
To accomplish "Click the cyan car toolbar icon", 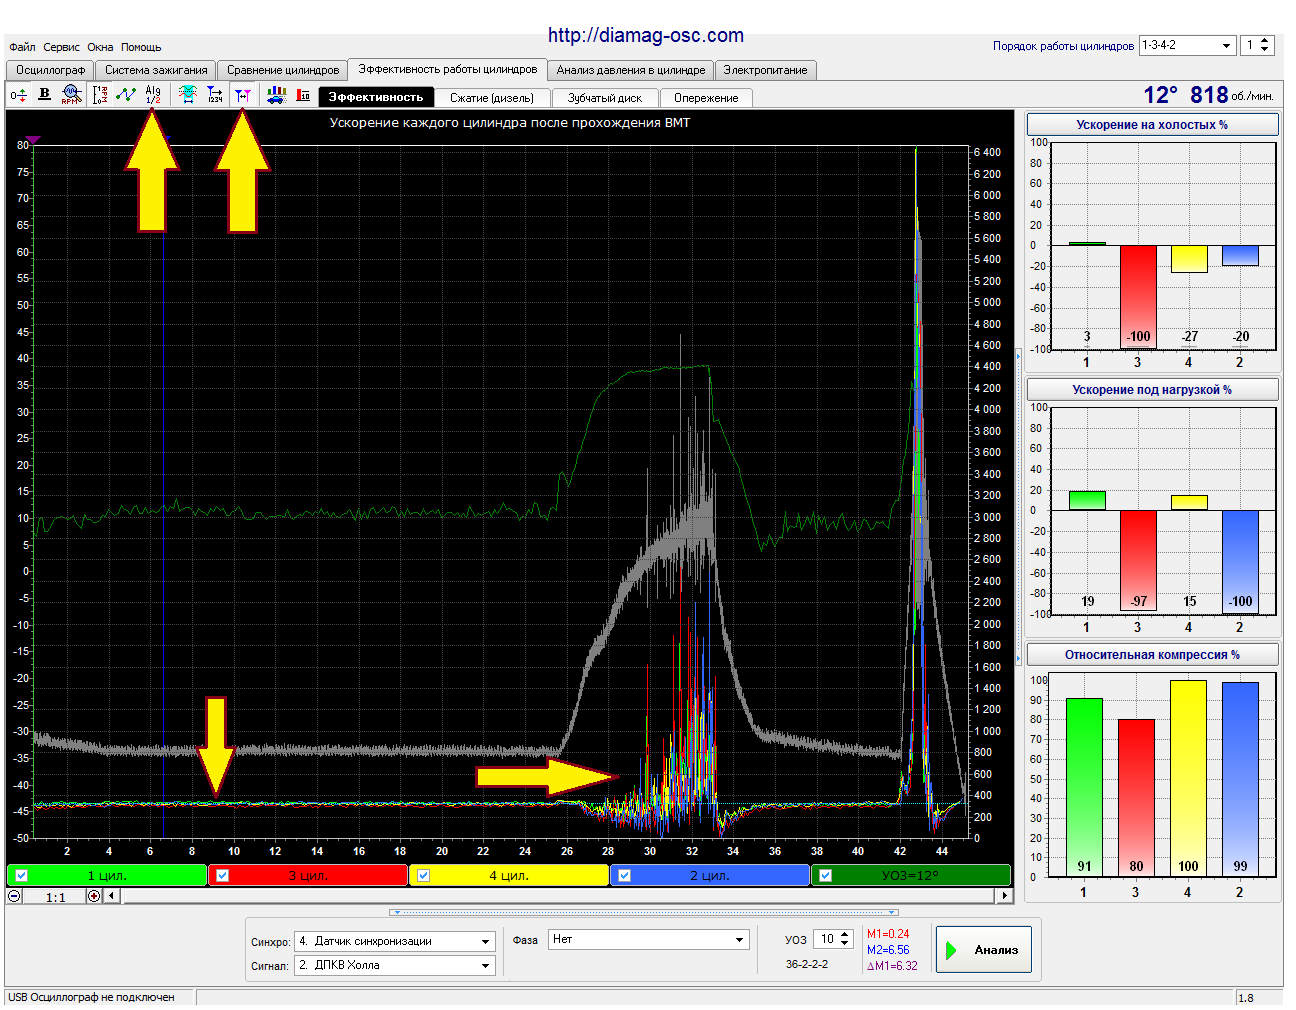I will tap(188, 95).
